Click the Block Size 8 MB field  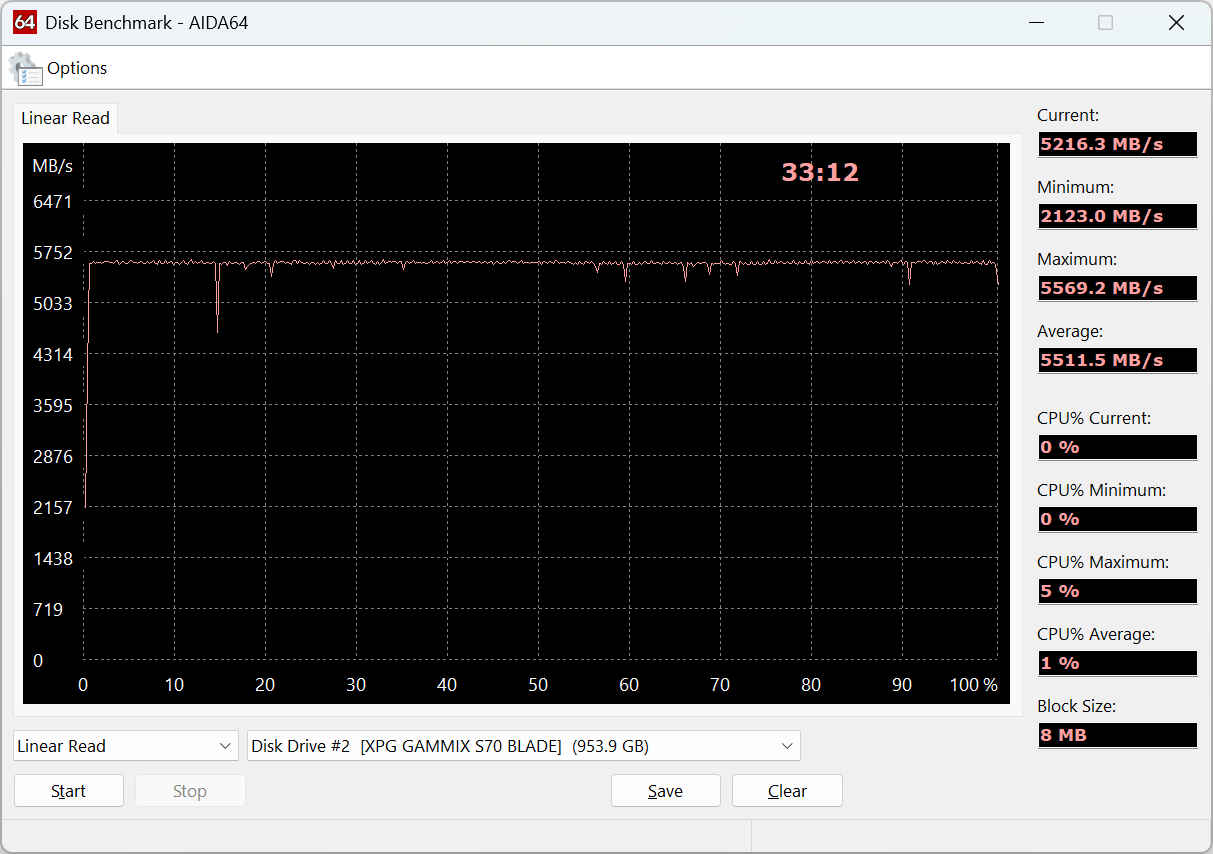pyautogui.click(x=1117, y=735)
